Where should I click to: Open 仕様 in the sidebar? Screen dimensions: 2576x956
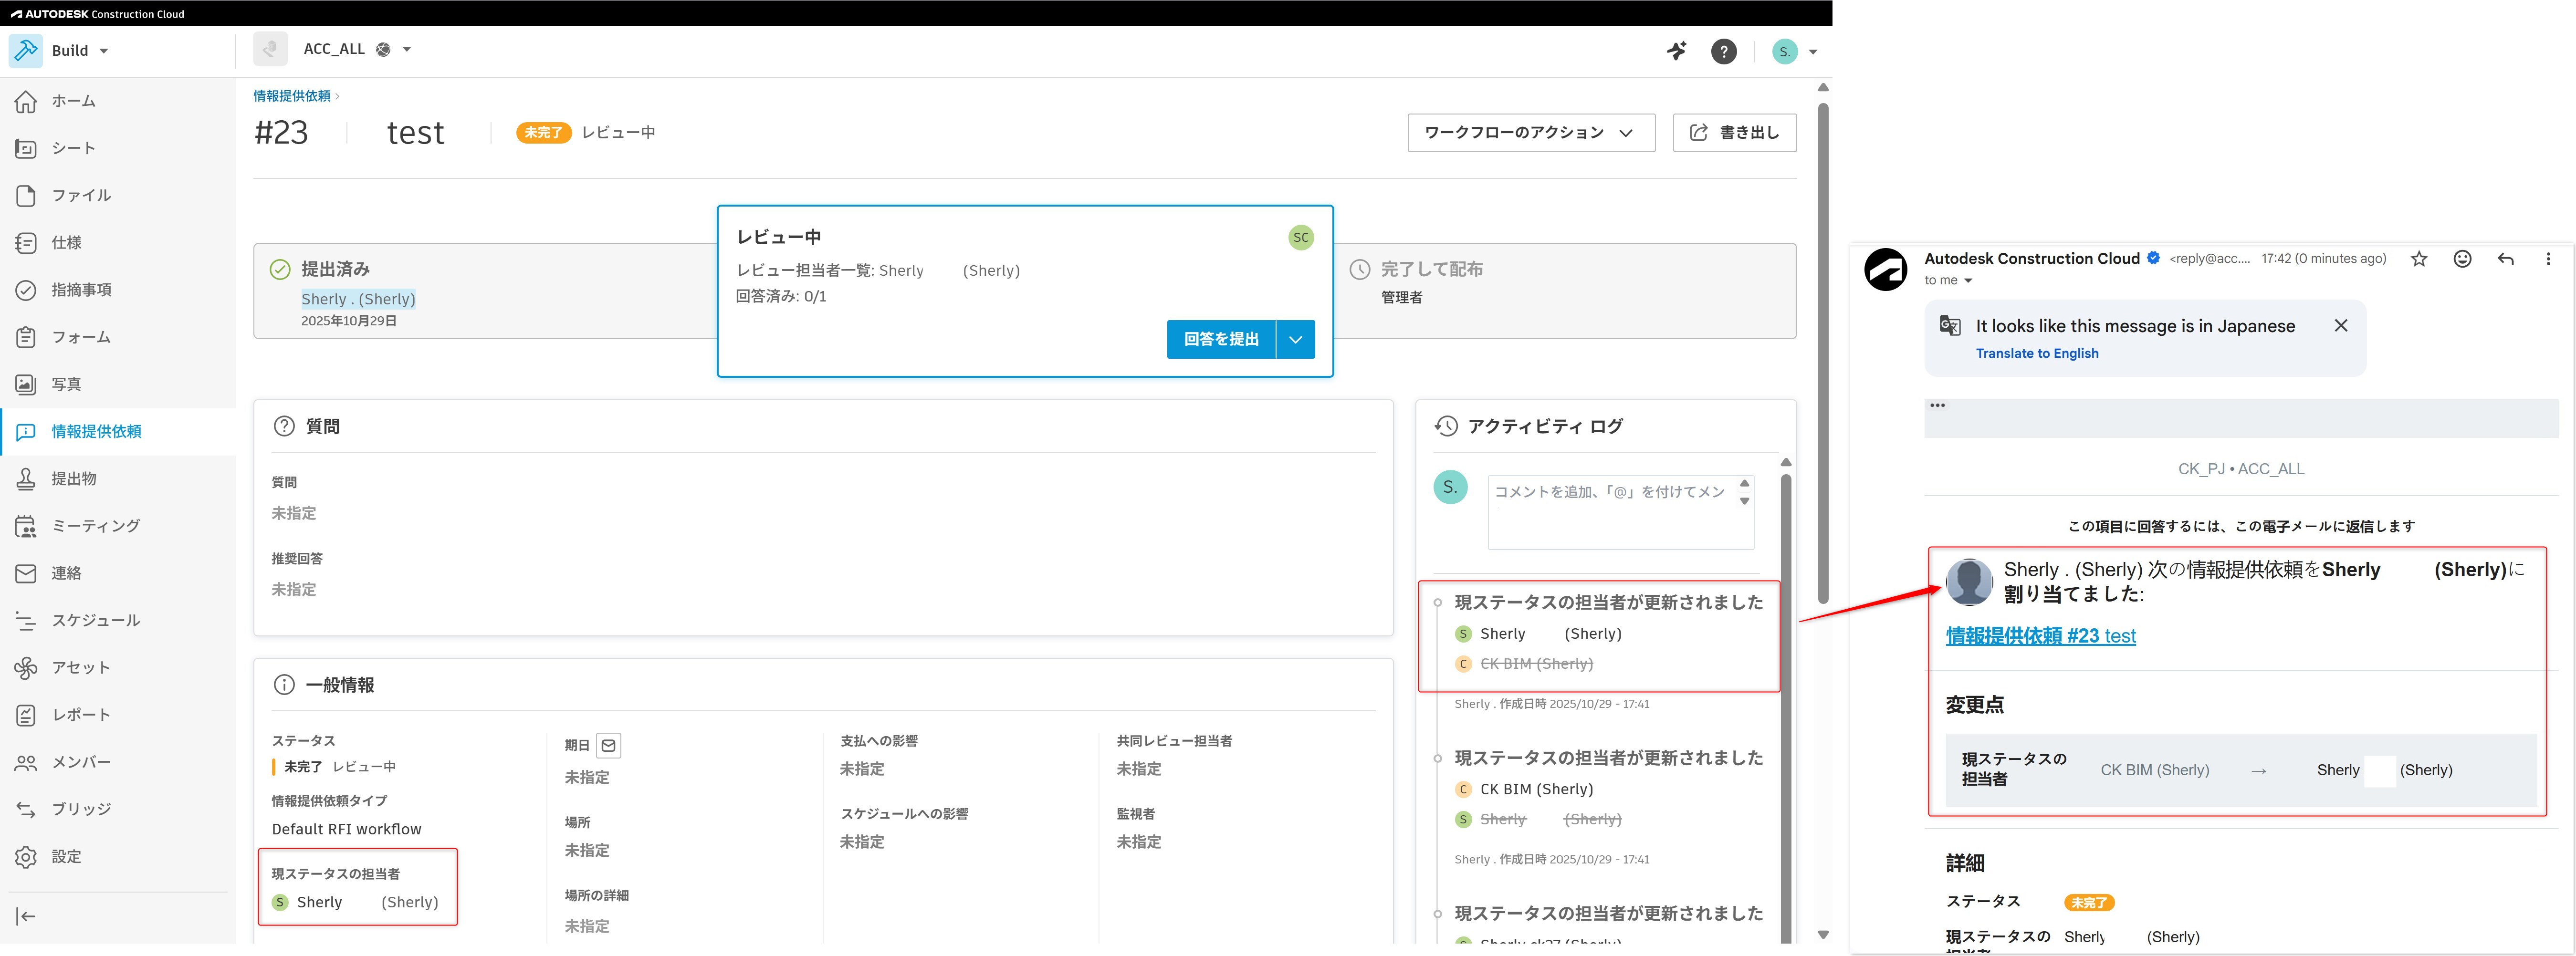[66, 242]
